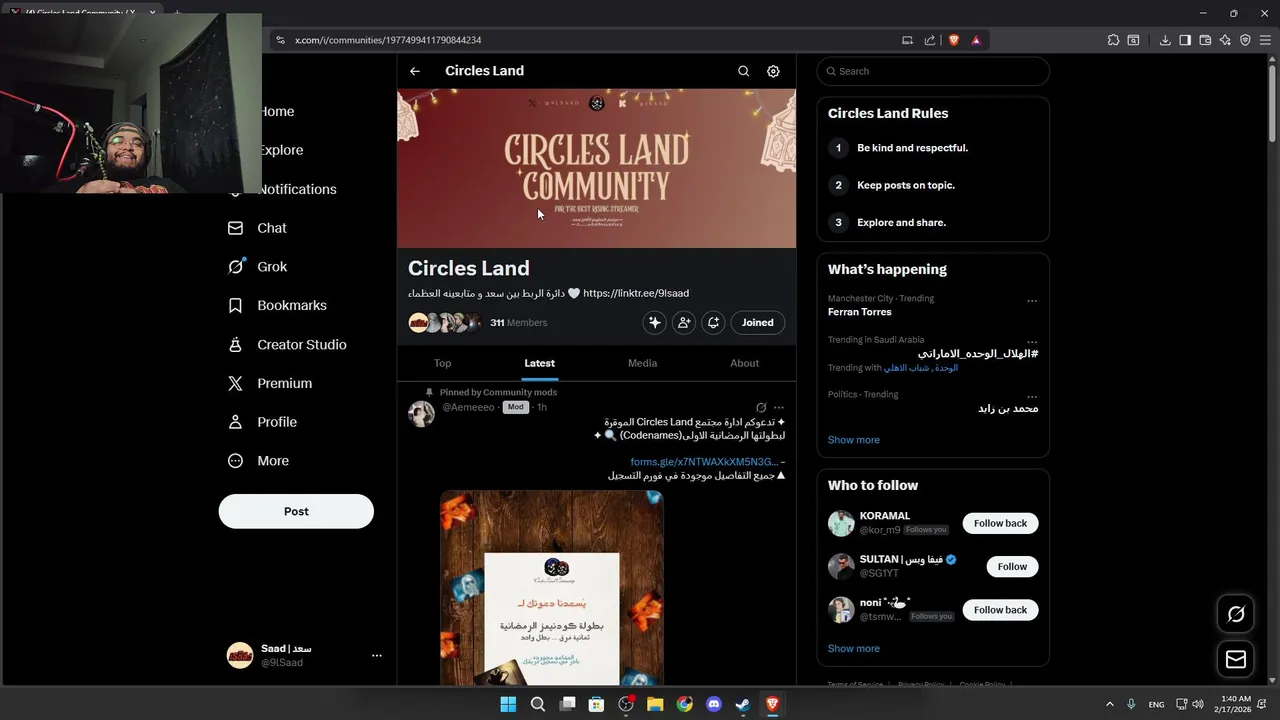
Task: View the 311 Members list
Action: [x=518, y=322]
